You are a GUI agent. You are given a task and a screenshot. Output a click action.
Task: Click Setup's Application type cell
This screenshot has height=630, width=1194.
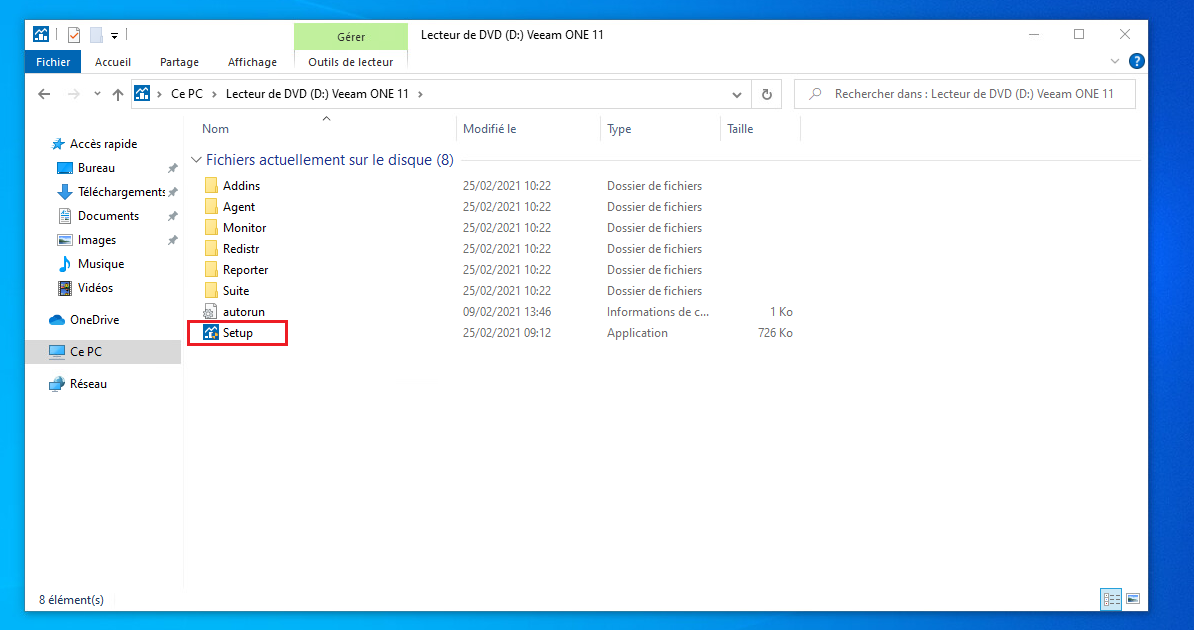(x=637, y=333)
